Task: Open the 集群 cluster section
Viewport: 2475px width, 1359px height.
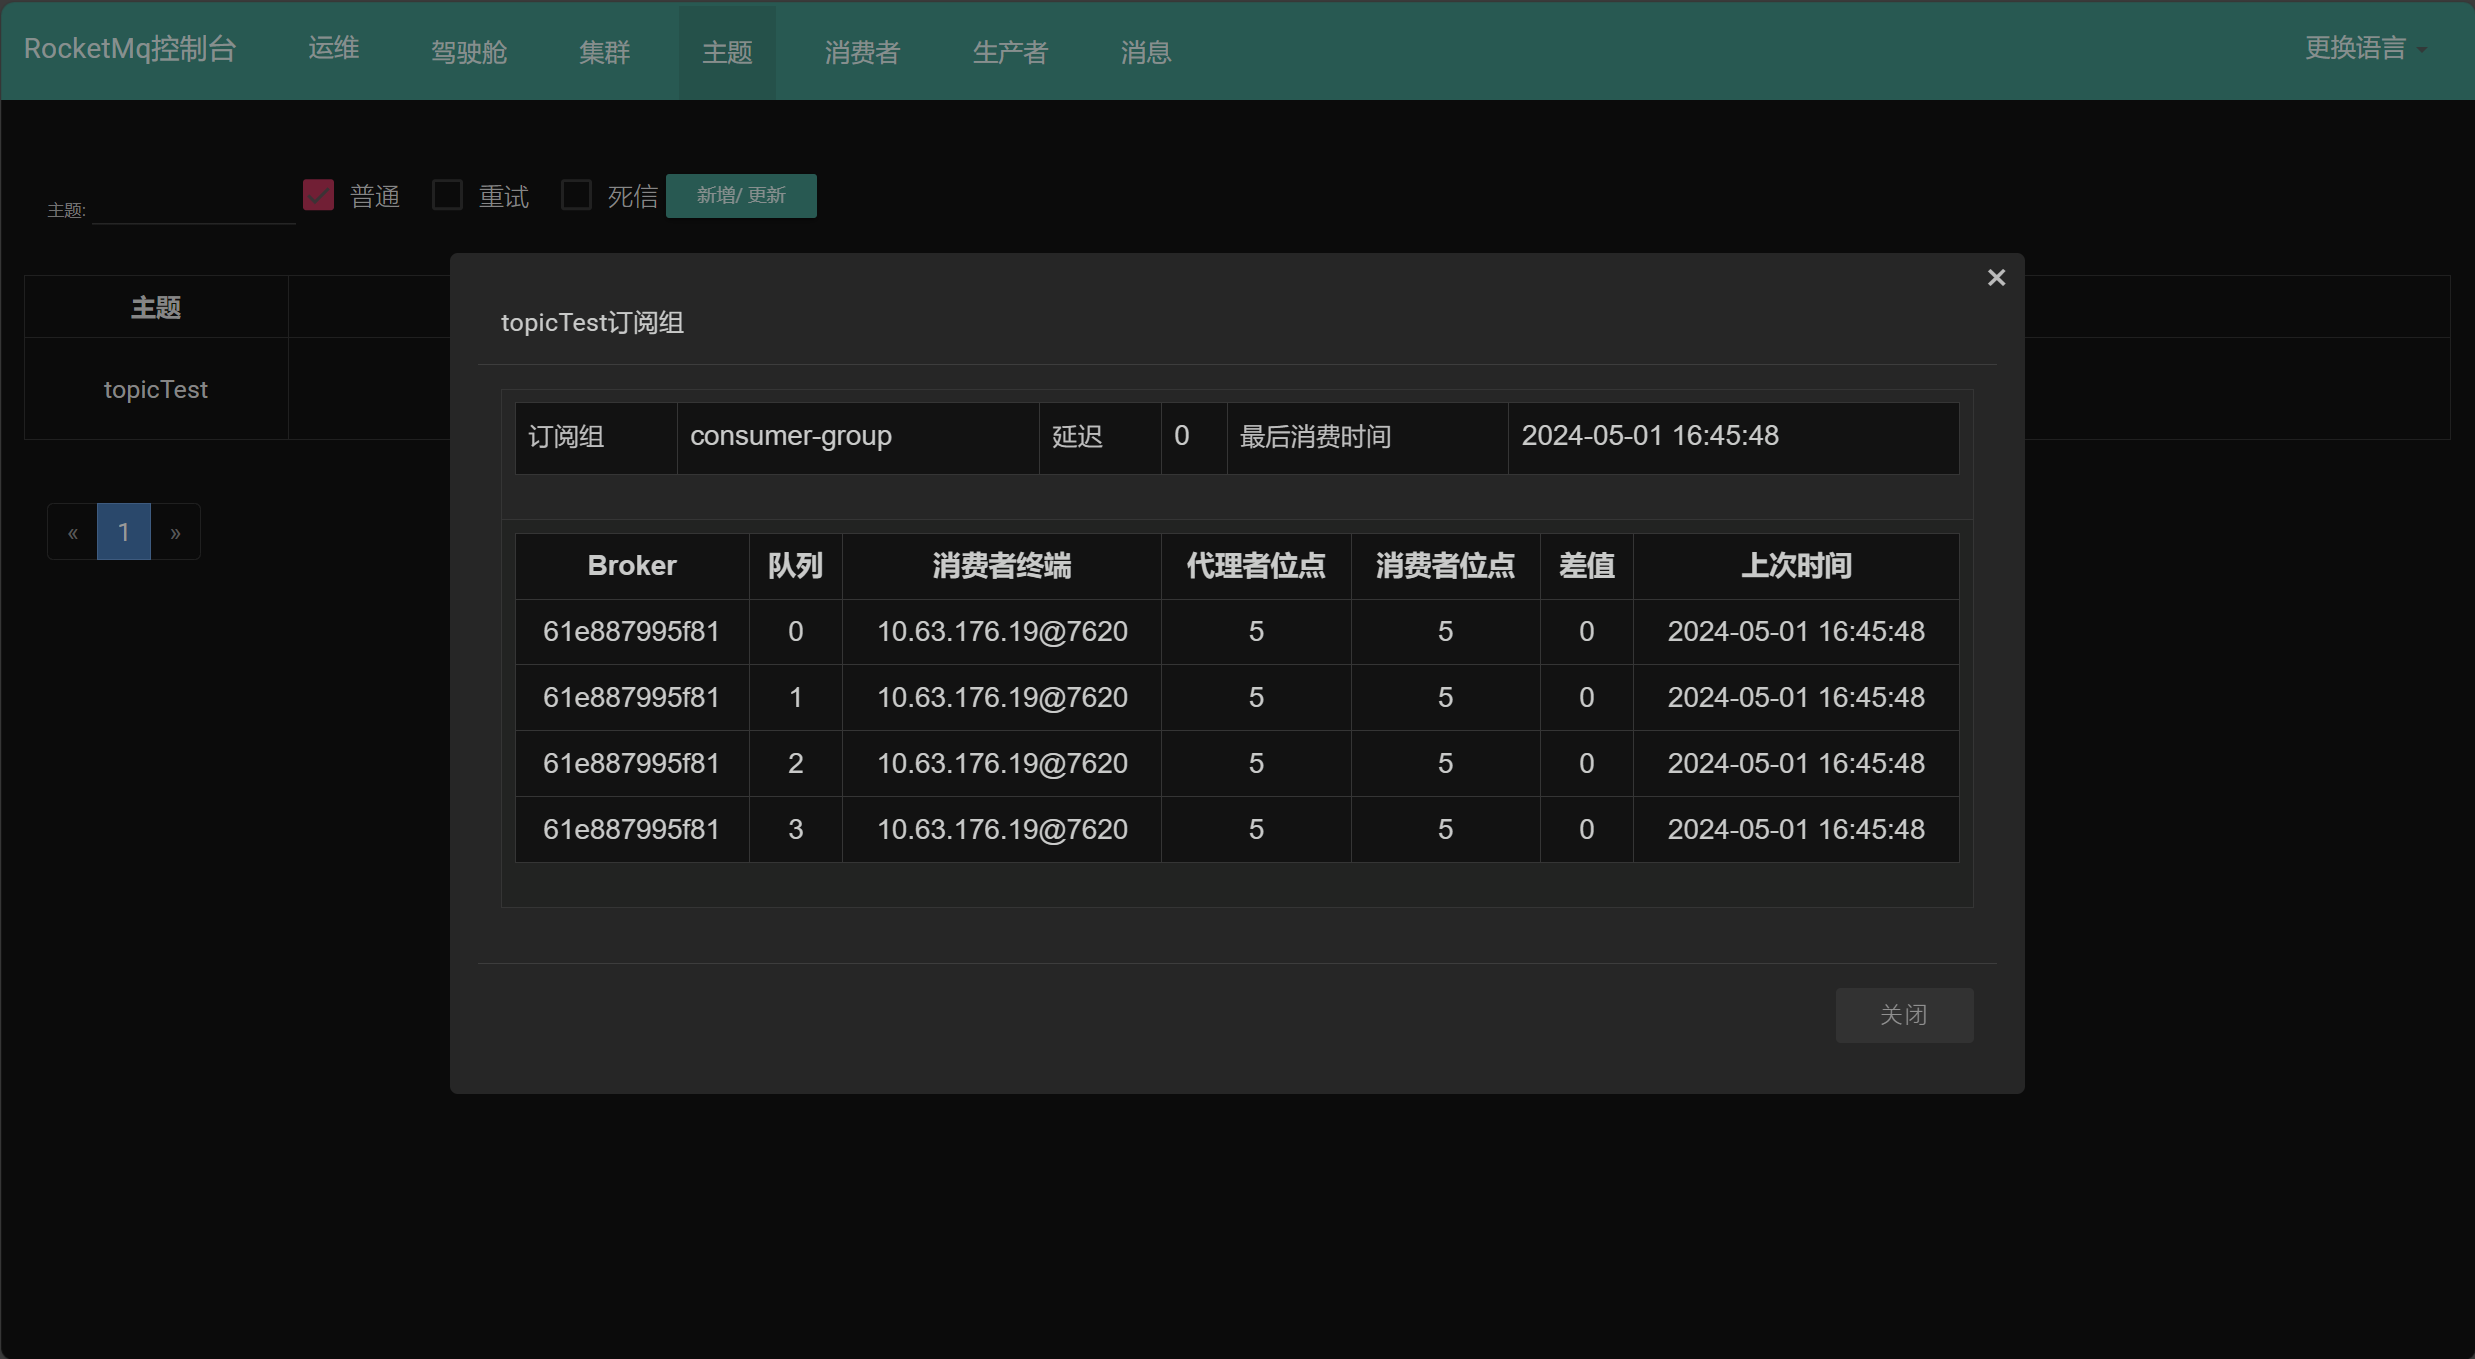Action: point(604,51)
